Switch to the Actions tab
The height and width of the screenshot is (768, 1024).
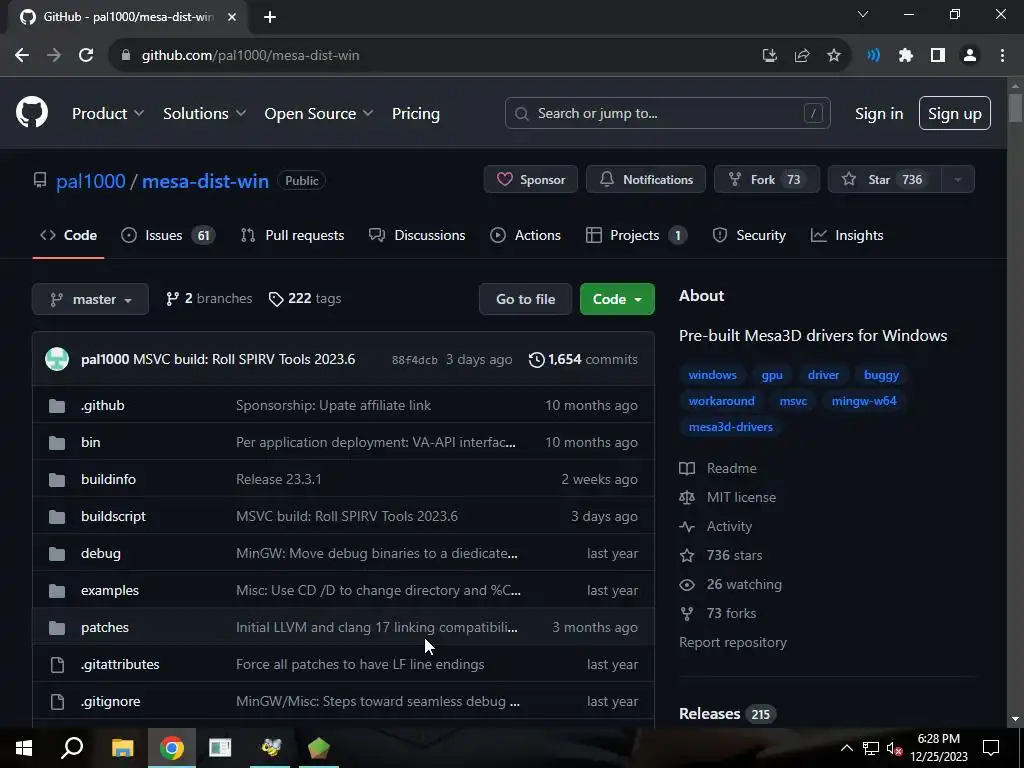(x=526, y=235)
